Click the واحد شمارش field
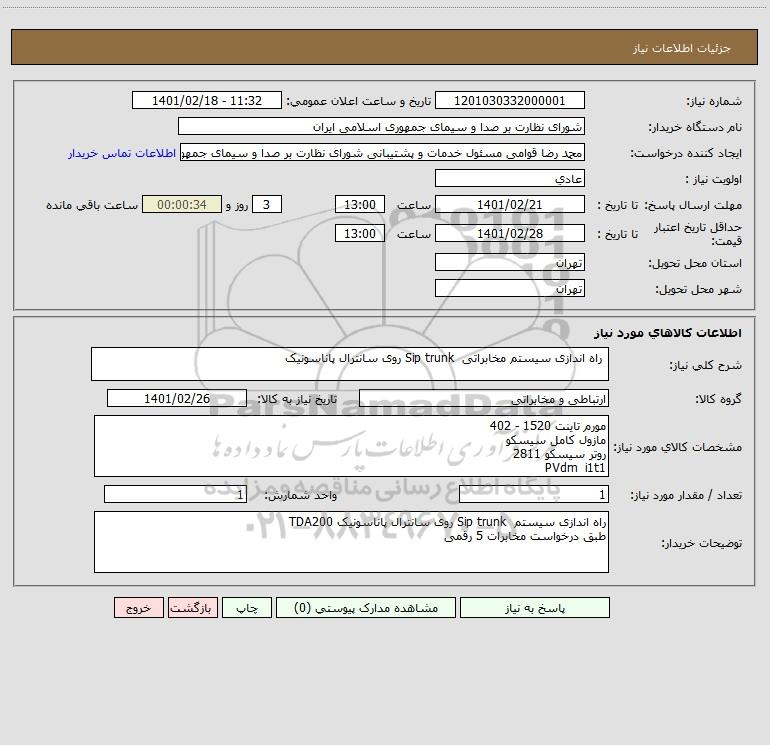Image resolution: width=770 pixels, height=745 pixels. click(175, 494)
